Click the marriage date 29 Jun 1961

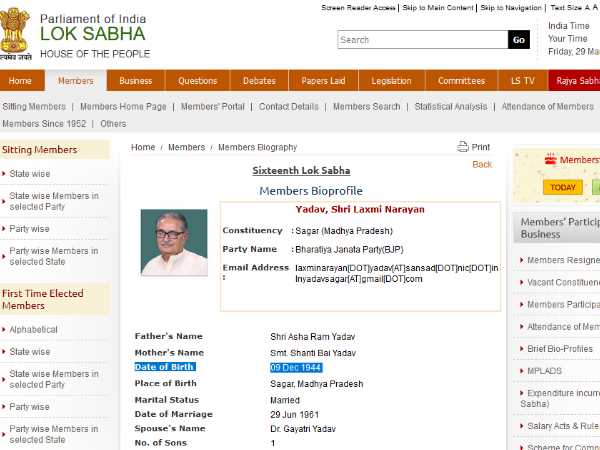294,415
